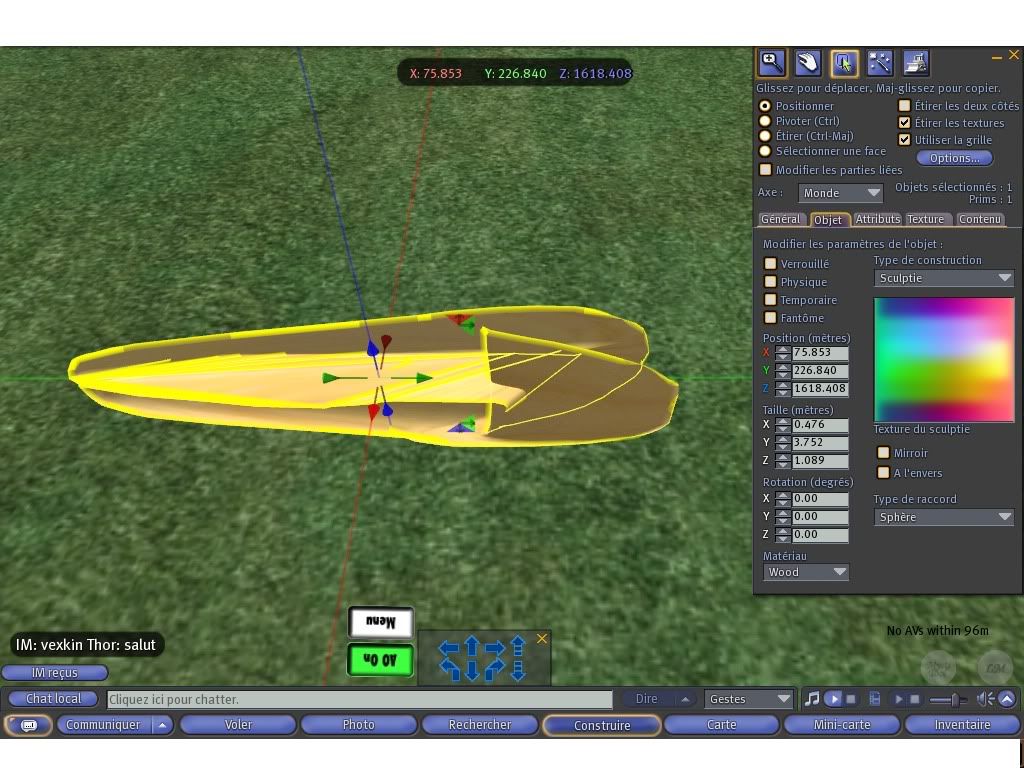1024x768 pixels.
Task: Select the magic wand Create tool
Action: coord(879,63)
